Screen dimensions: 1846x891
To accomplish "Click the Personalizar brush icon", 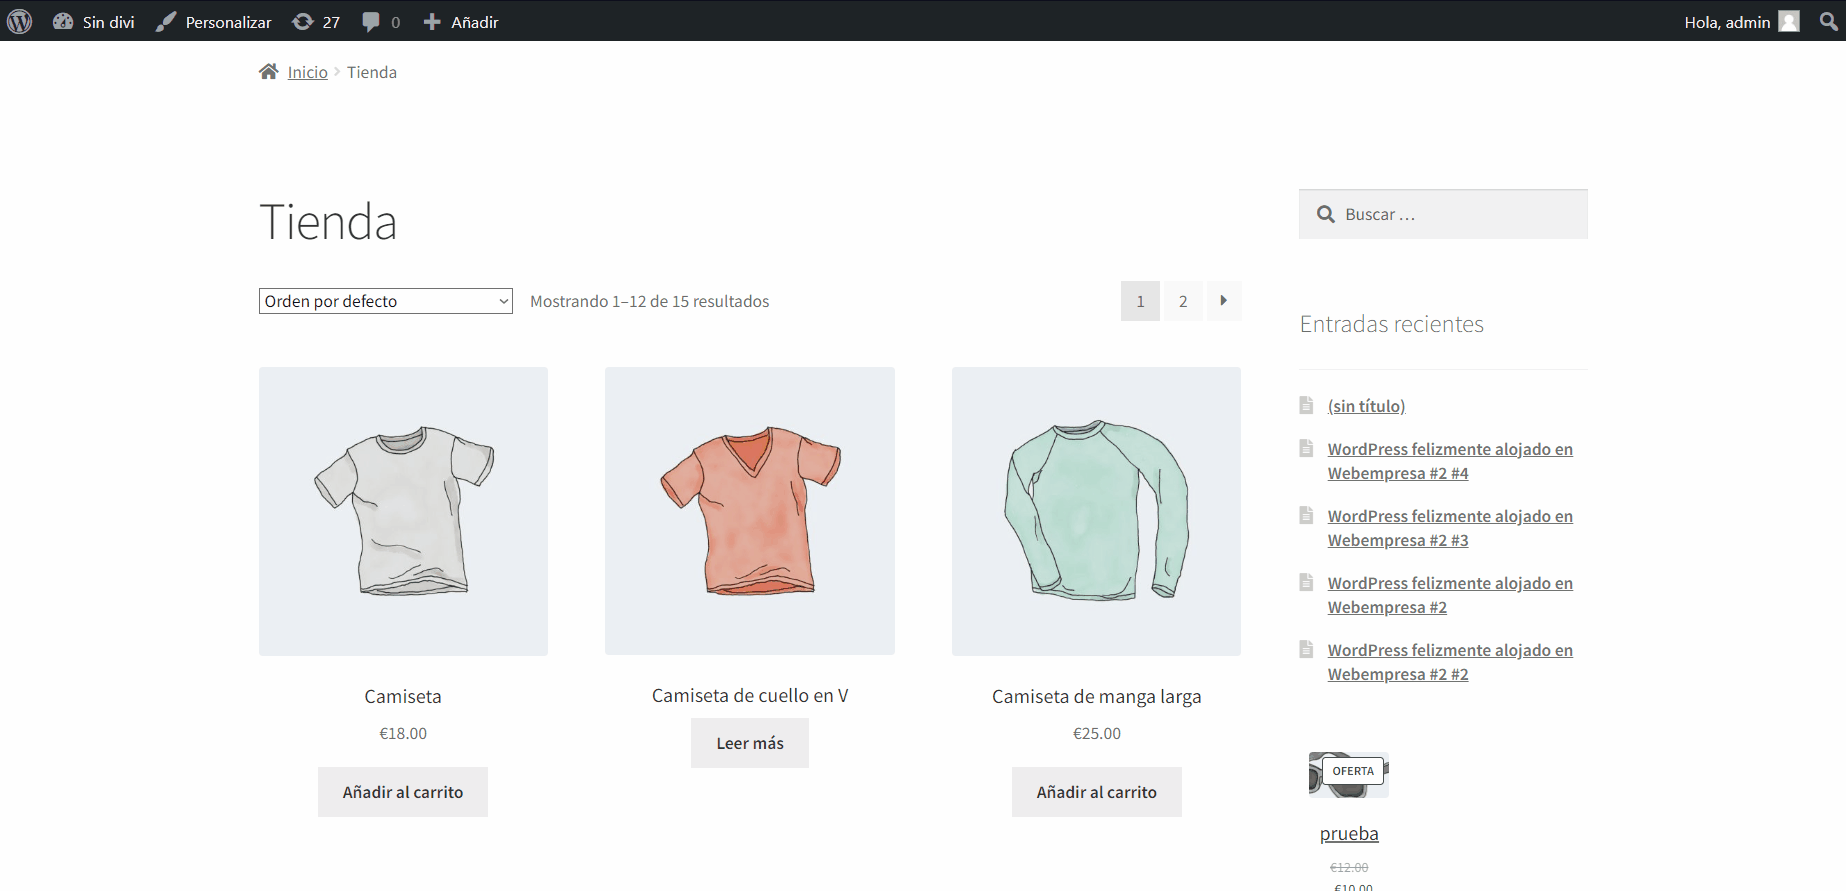I will 166,22.
